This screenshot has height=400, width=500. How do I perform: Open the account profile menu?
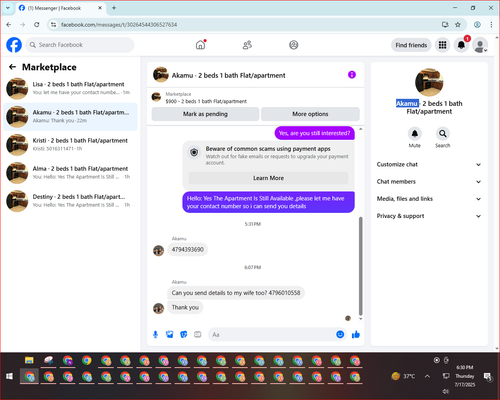tap(480, 45)
